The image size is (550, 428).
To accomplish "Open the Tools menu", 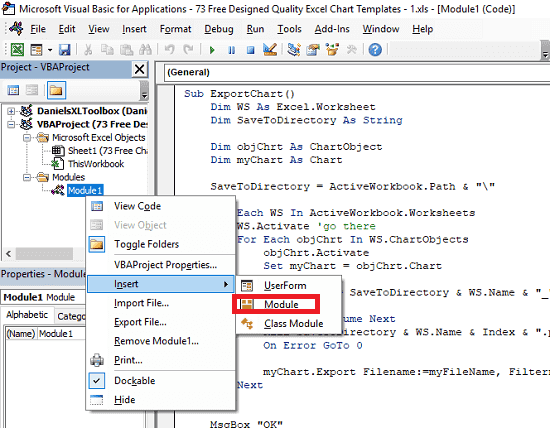I will point(289,29).
